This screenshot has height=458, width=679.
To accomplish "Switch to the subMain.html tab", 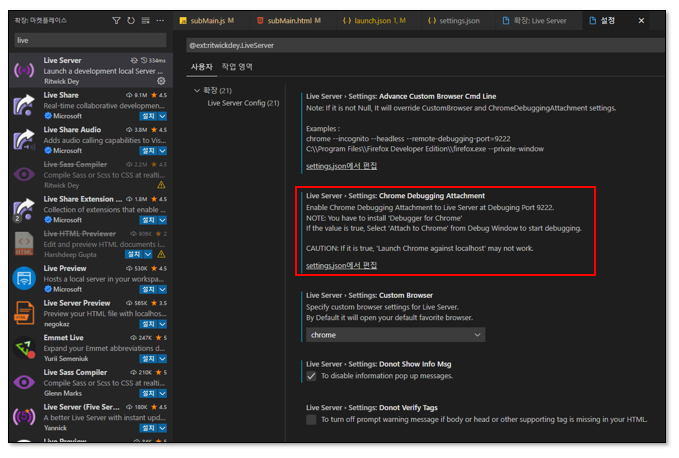I will point(293,21).
